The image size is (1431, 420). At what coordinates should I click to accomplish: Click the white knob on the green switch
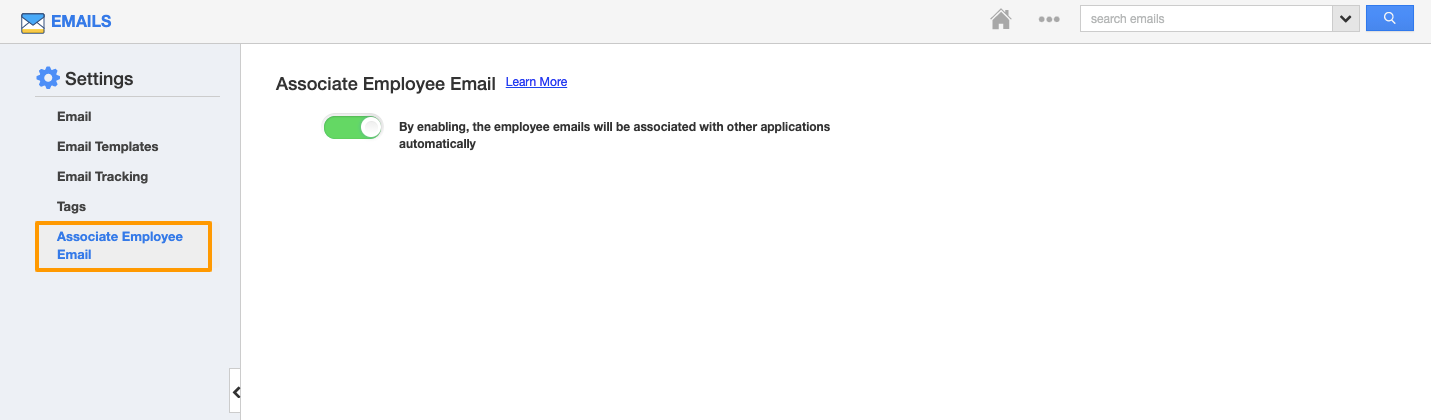[370, 127]
